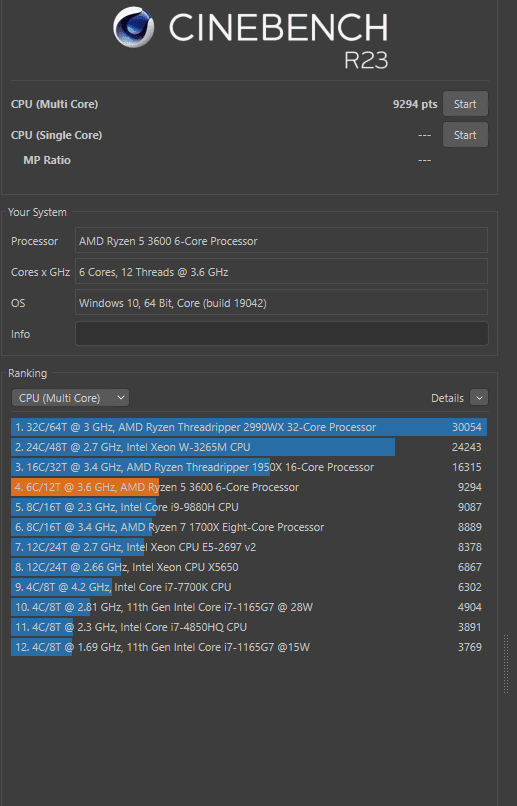Select the Threadripper 2990WX ranking row
This screenshot has height=806, width=517.
point(249,427)
